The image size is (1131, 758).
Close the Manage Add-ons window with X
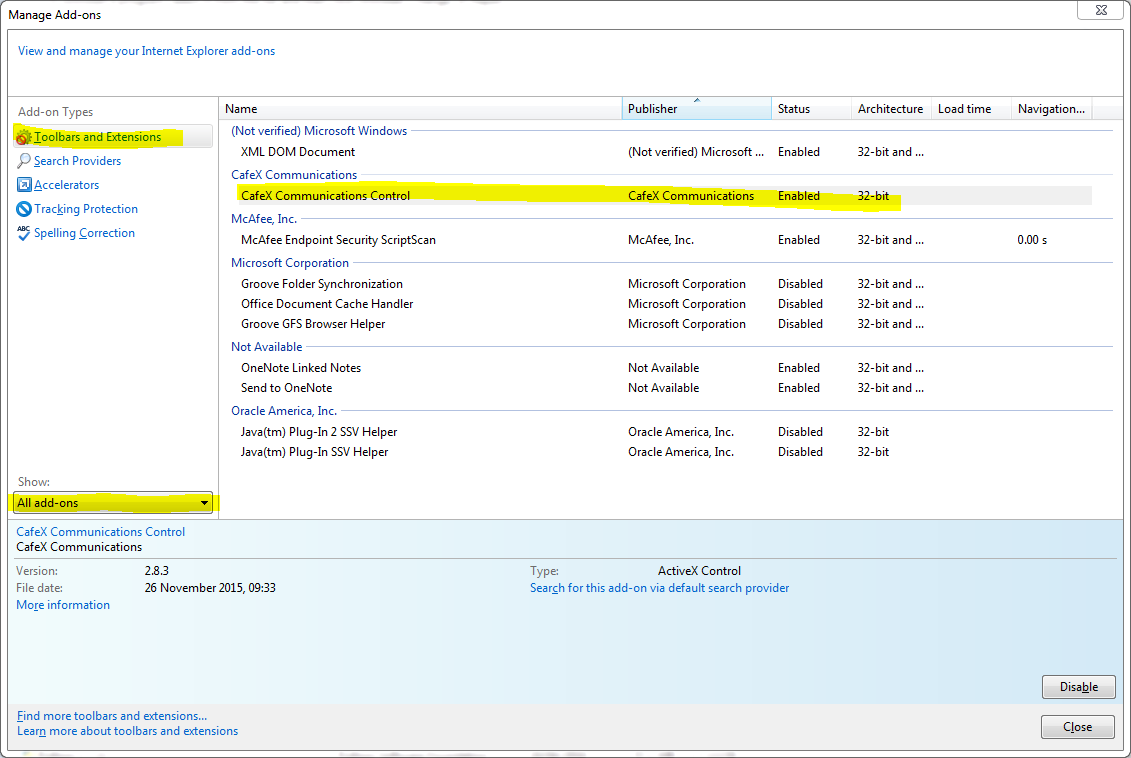(x=1101, y=10)
